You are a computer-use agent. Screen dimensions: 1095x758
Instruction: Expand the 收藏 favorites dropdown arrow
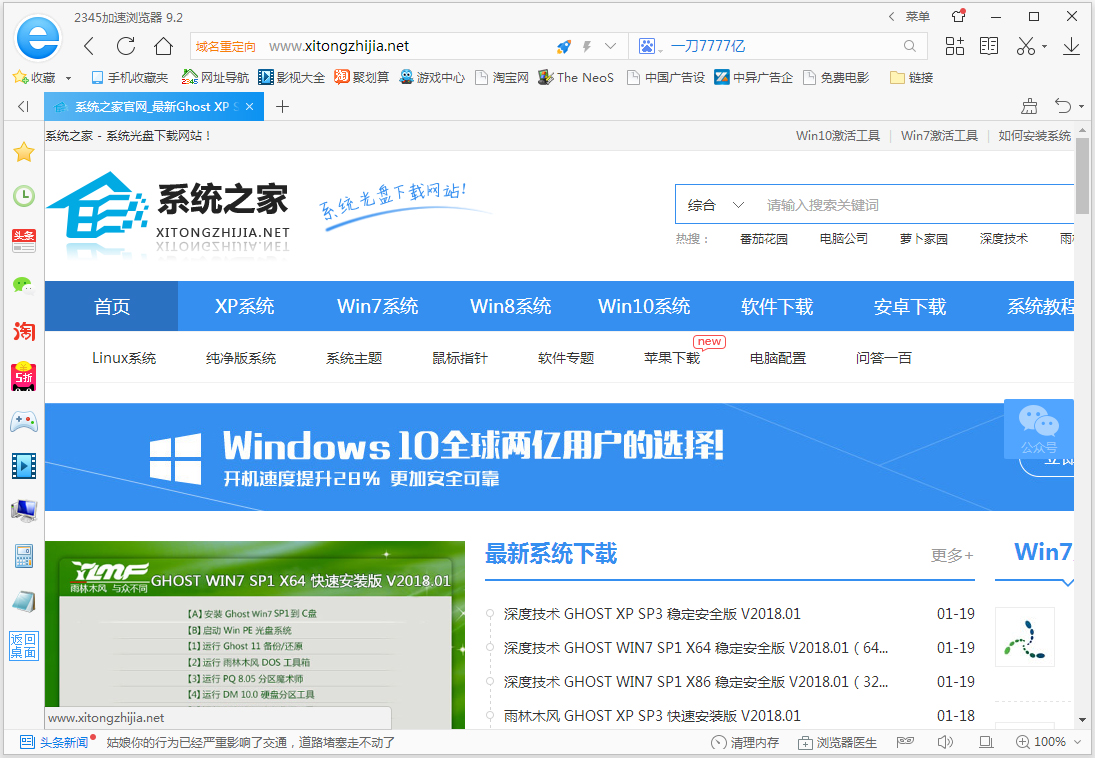(68, 78)
